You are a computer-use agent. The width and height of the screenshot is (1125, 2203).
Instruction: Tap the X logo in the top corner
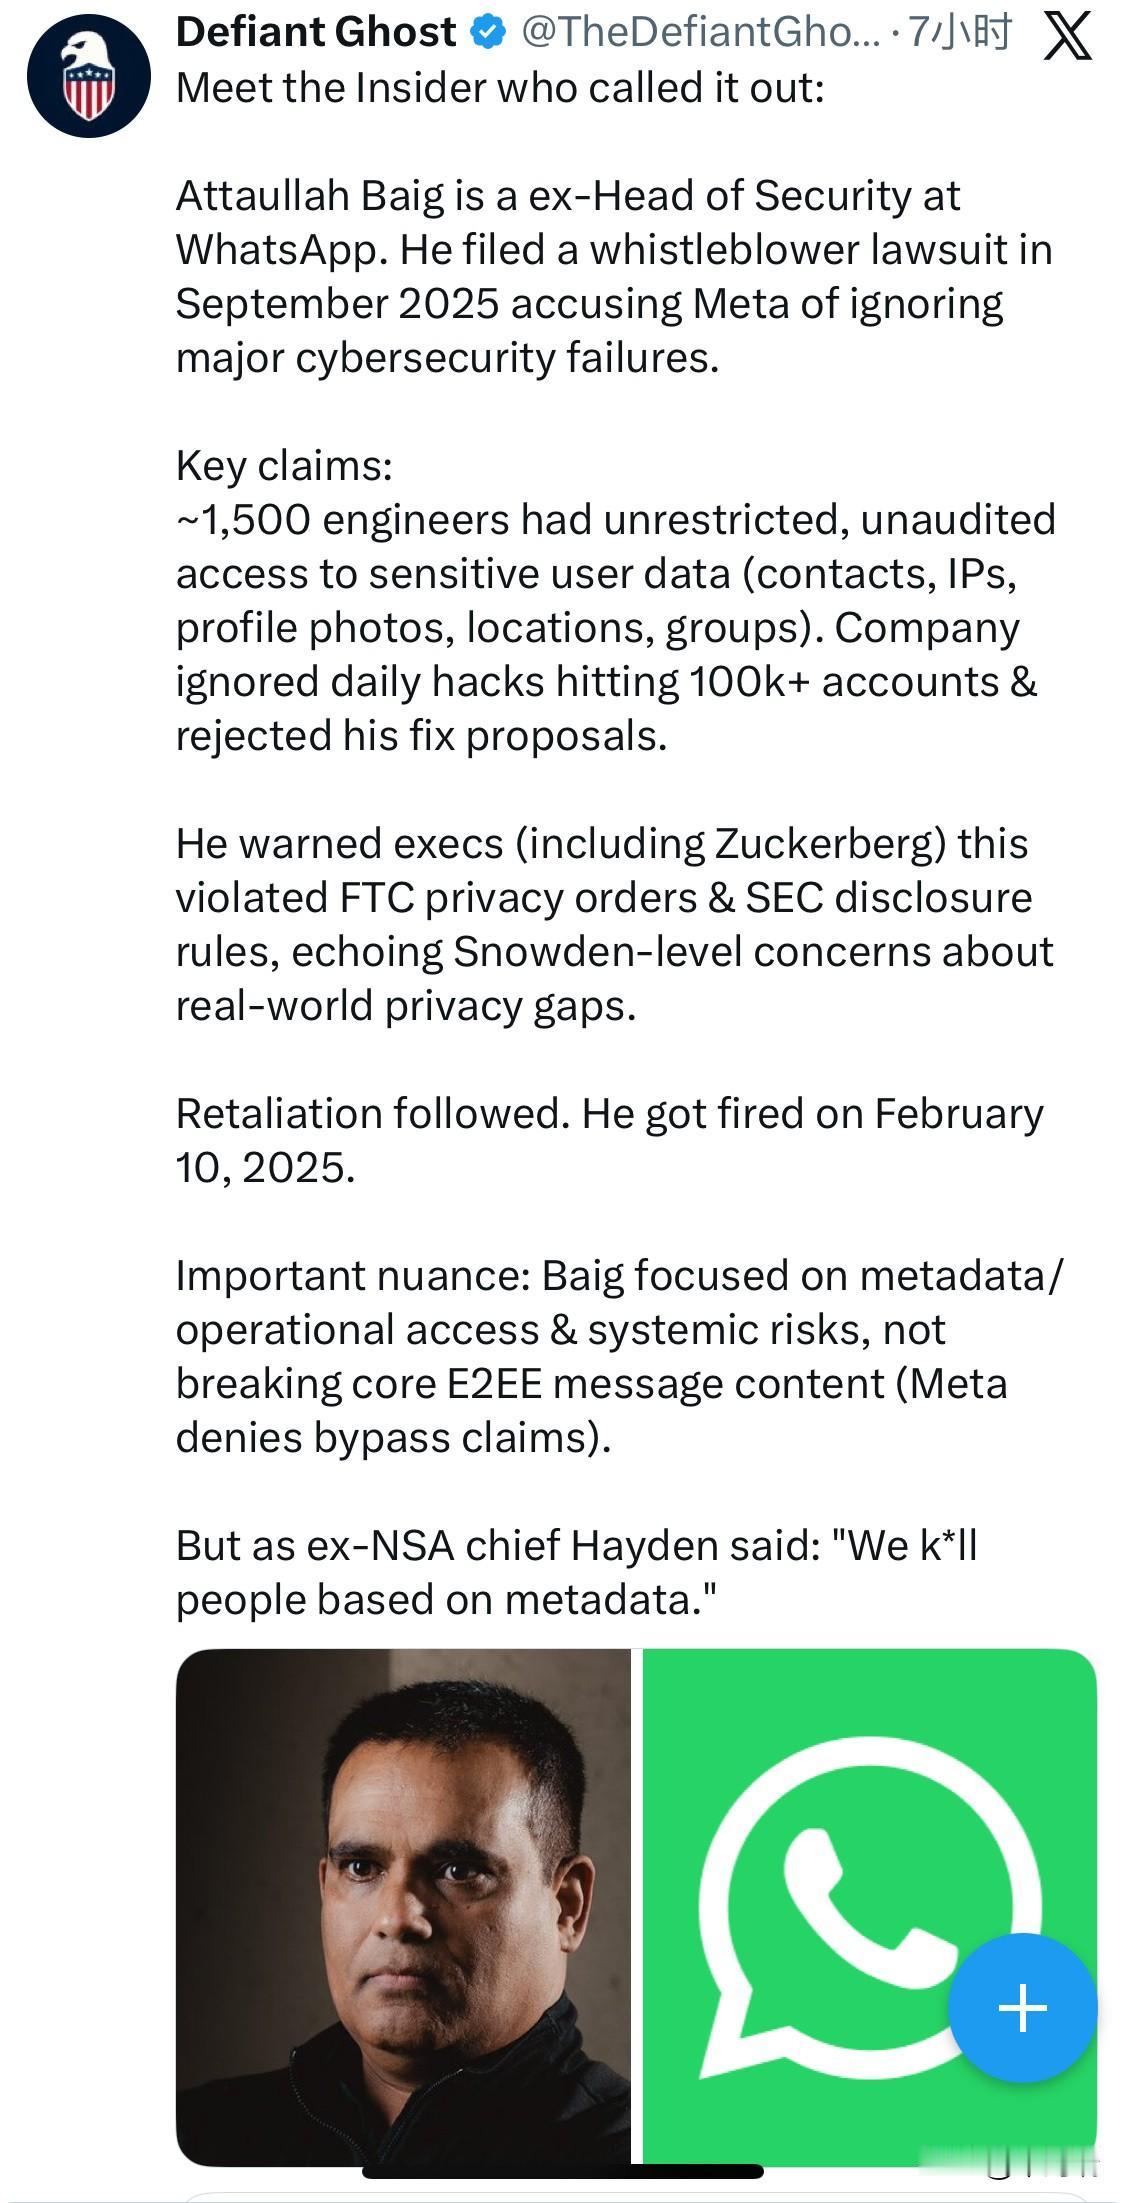pyautogui.click(x=1067, y=37)
